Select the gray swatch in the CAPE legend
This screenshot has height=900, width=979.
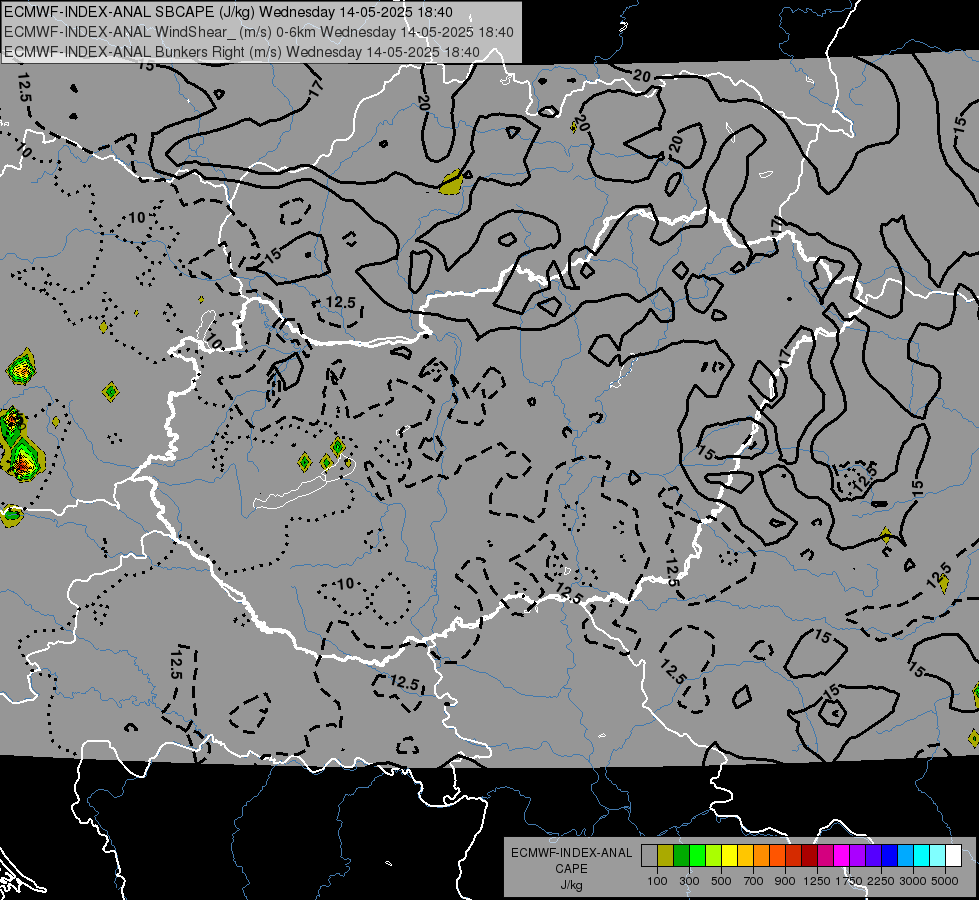(649, 855)
